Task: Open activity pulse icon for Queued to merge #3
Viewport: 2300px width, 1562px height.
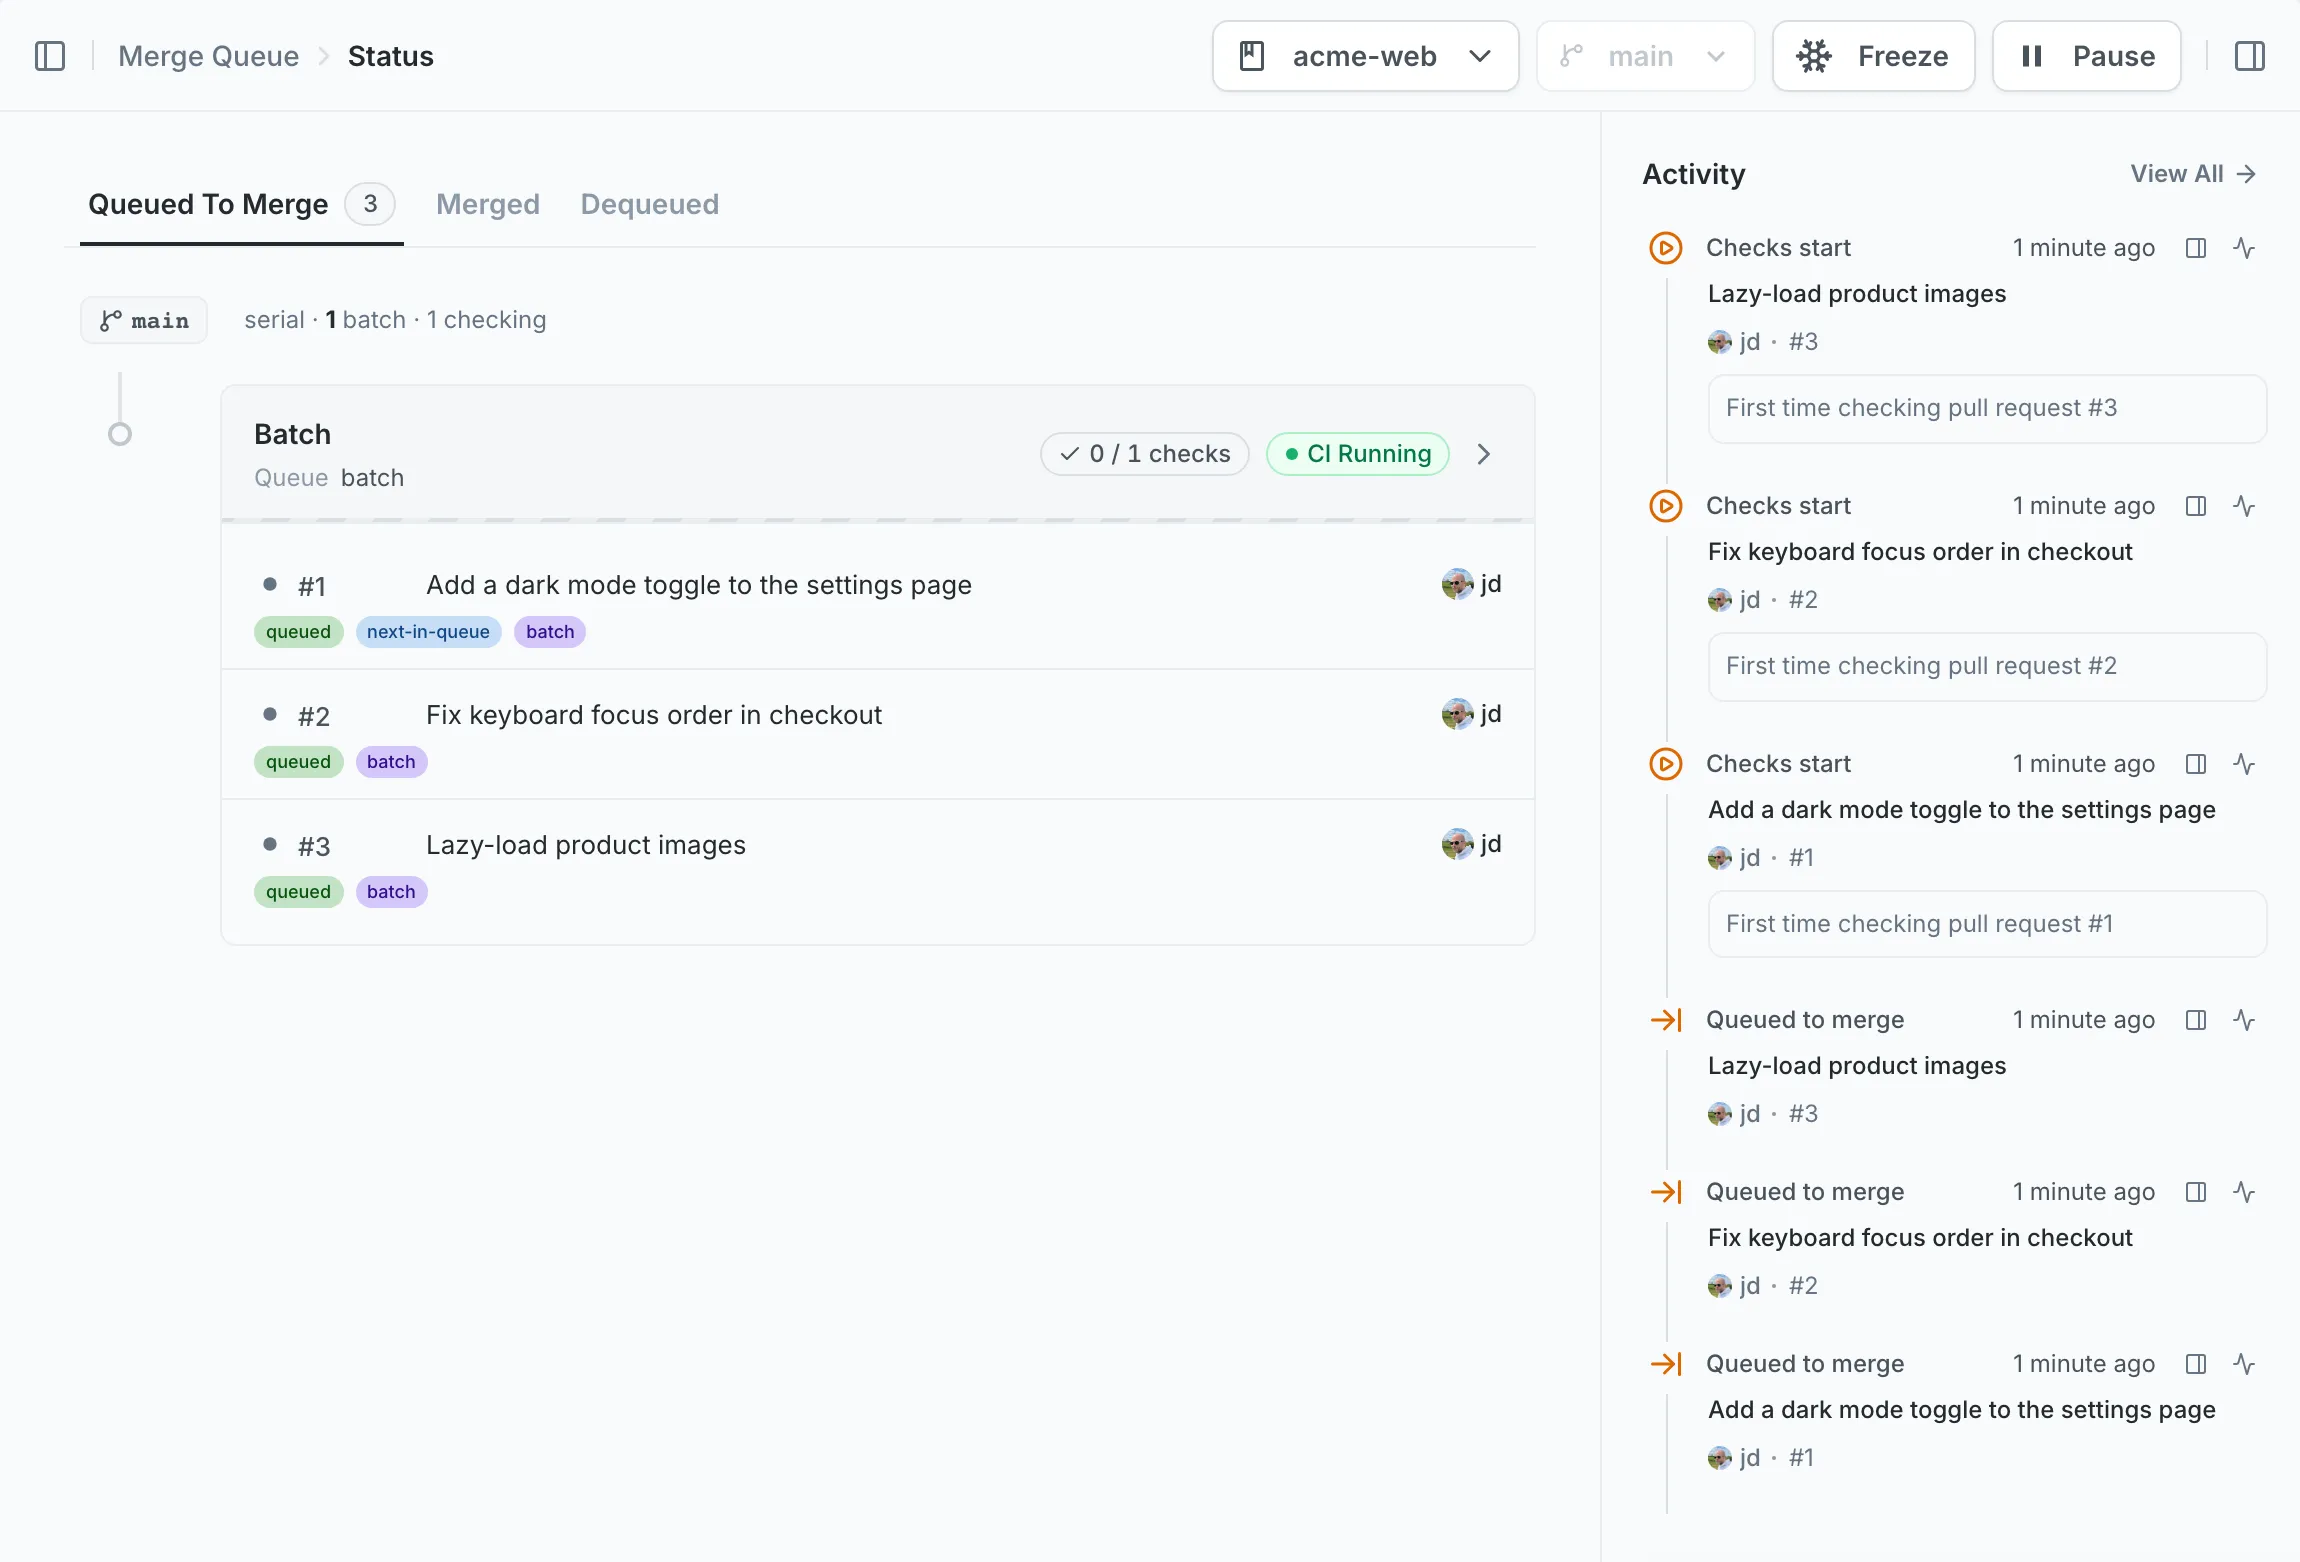Action: tap(2244, 1020)
